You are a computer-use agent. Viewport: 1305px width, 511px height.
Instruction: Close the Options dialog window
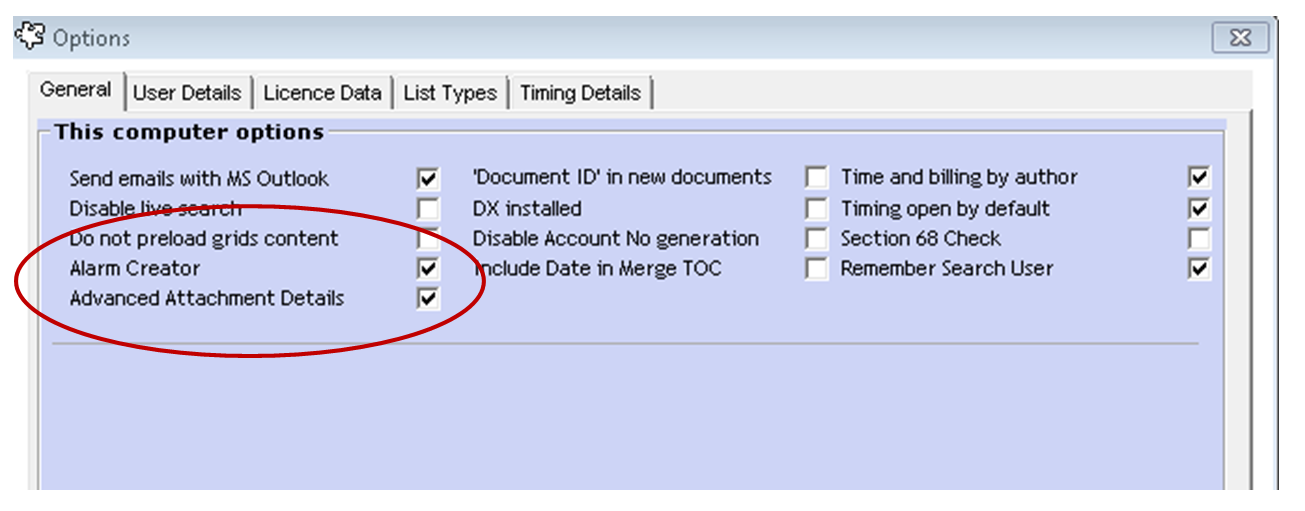click(1240, 38)
